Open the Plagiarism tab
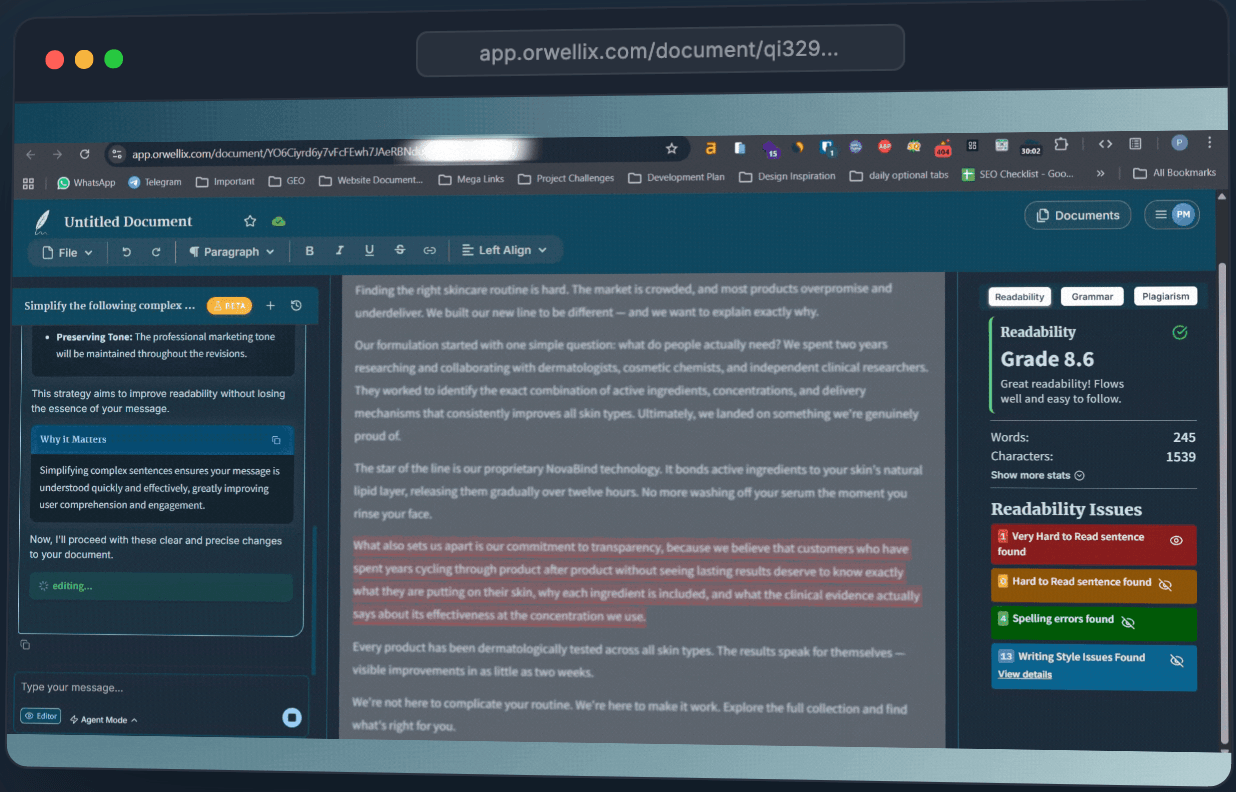 (1165, 296)
